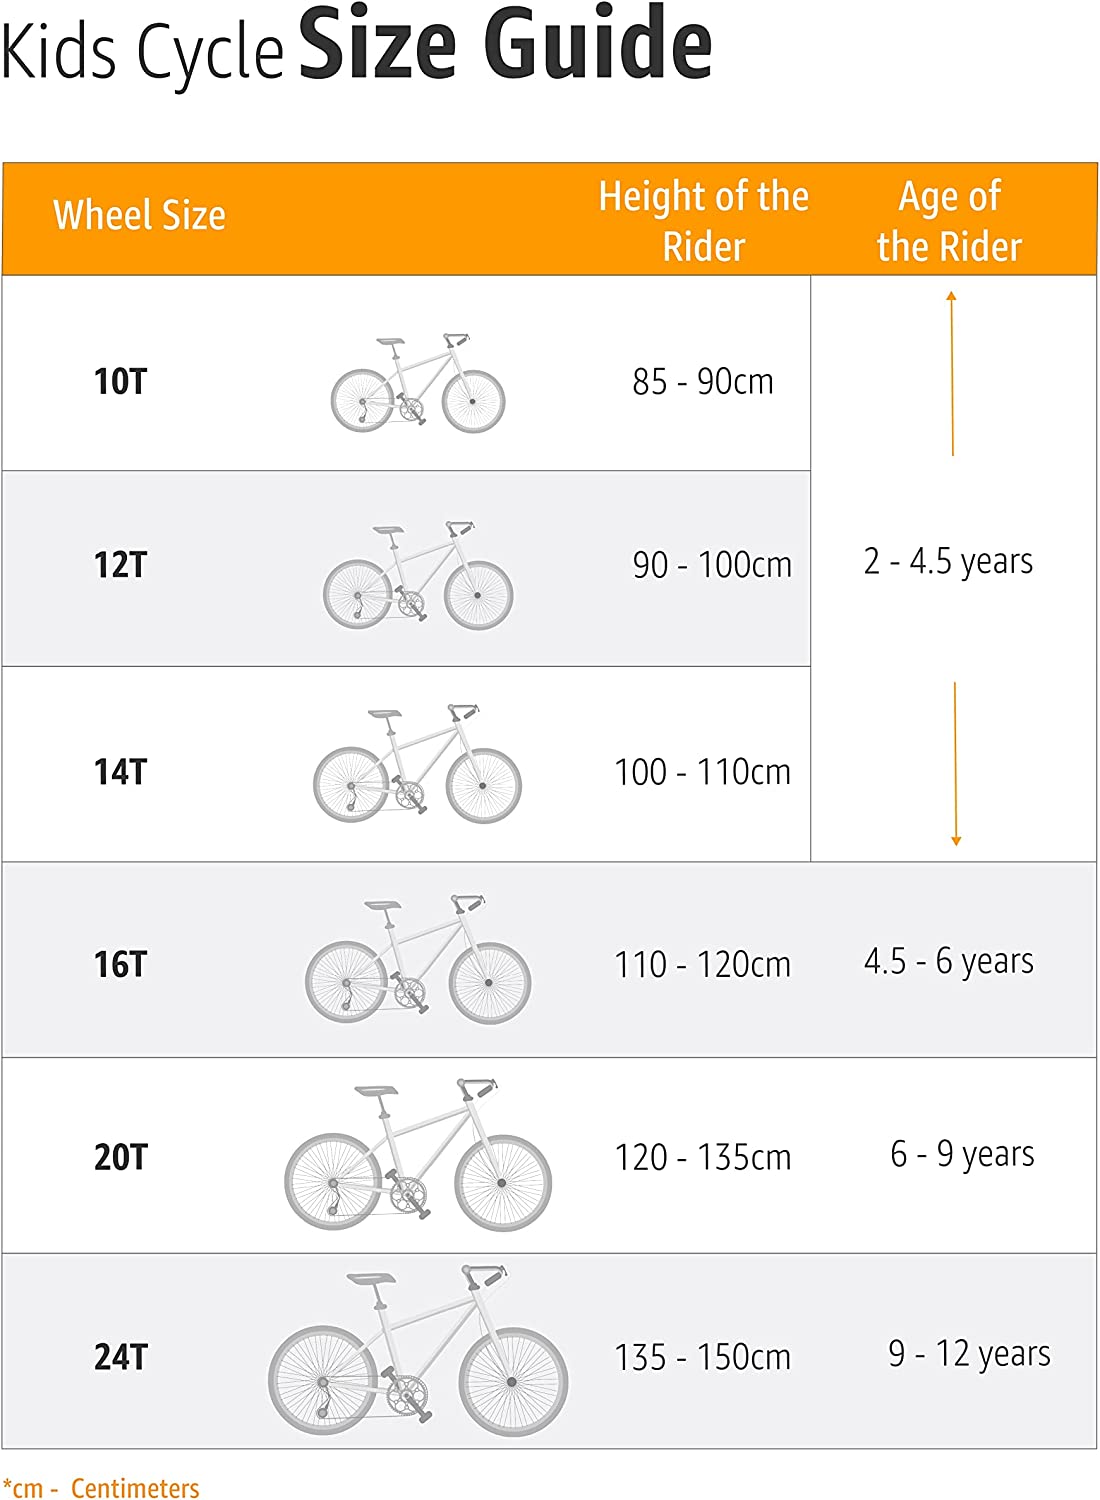
Task: Click the 24T wheel size label
Action: tap(121, 1357)
